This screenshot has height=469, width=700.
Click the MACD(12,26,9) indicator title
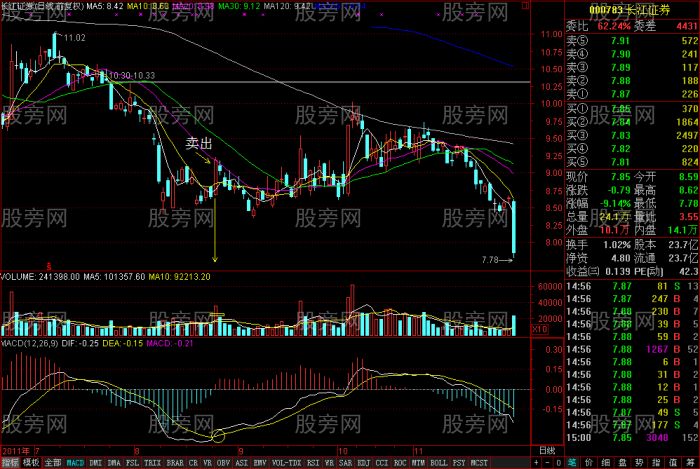(29, 343)
